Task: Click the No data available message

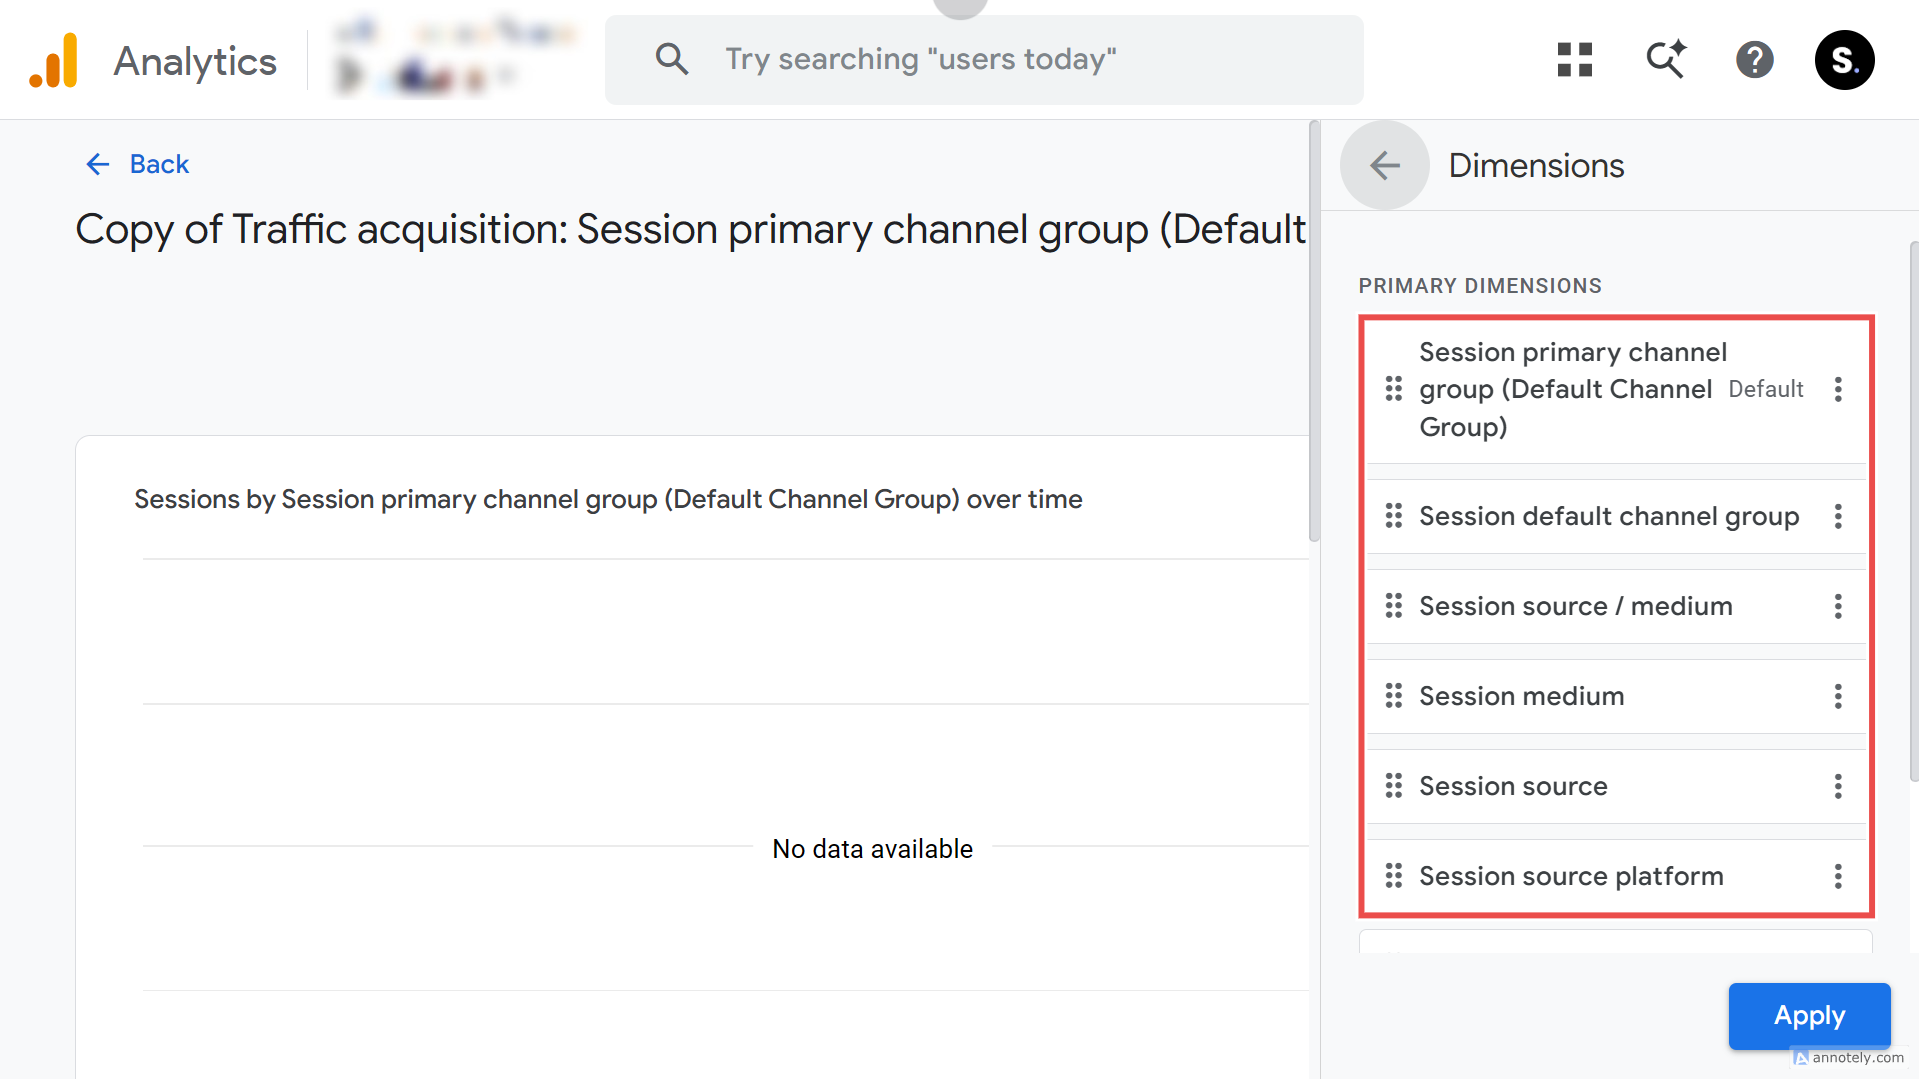Action: 872,849
